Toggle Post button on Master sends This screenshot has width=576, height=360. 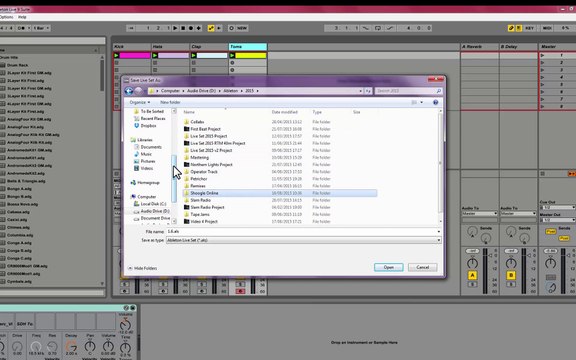coord(551,231)
